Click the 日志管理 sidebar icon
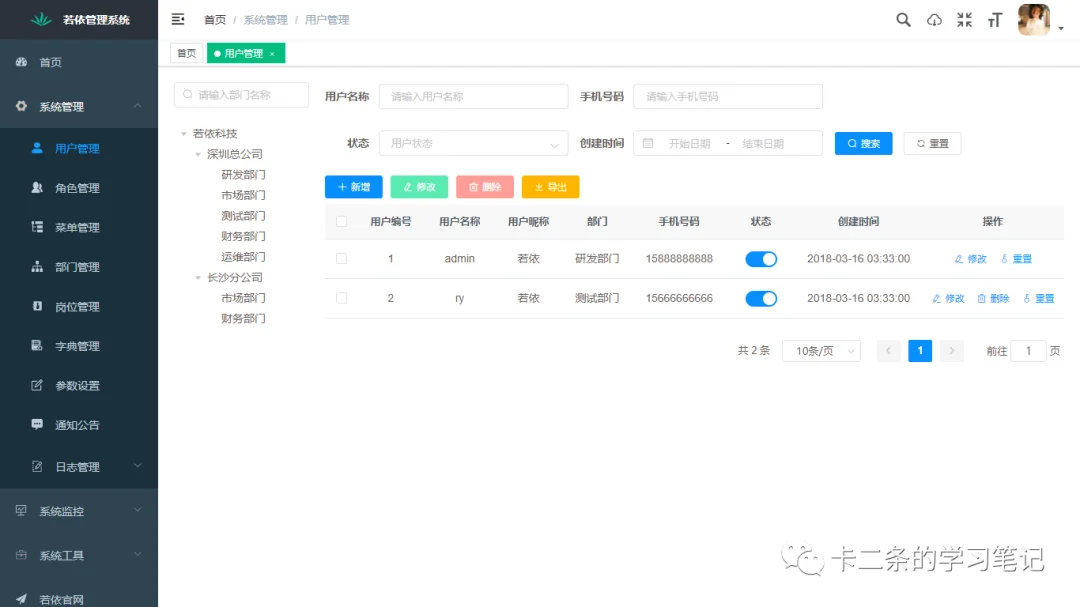This screenshot has height=607, width=1080. coord(37,466)
